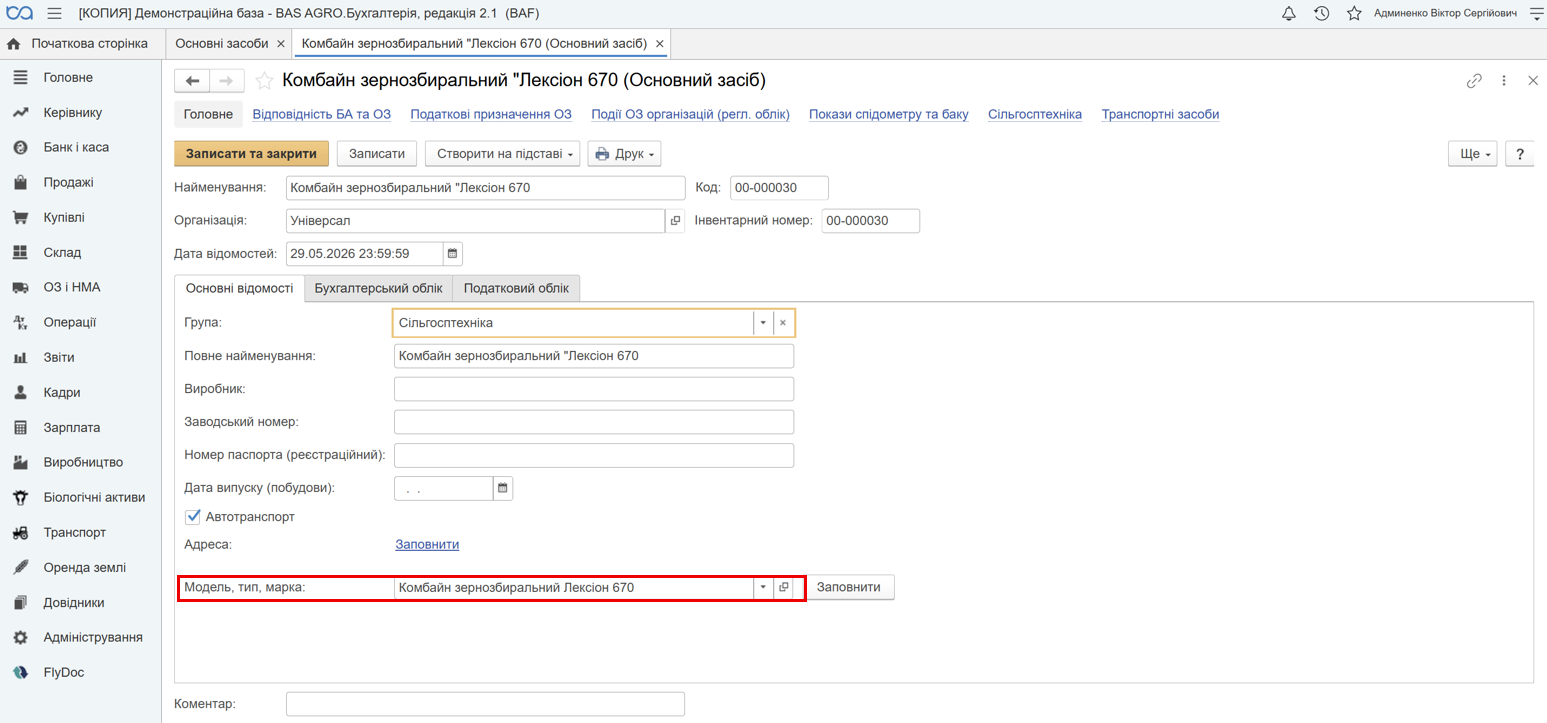1547x723 pixels.
Task: Uncheck the Автотранспорт checkbox
Action: pyautogui.click(x=193, y=517)
